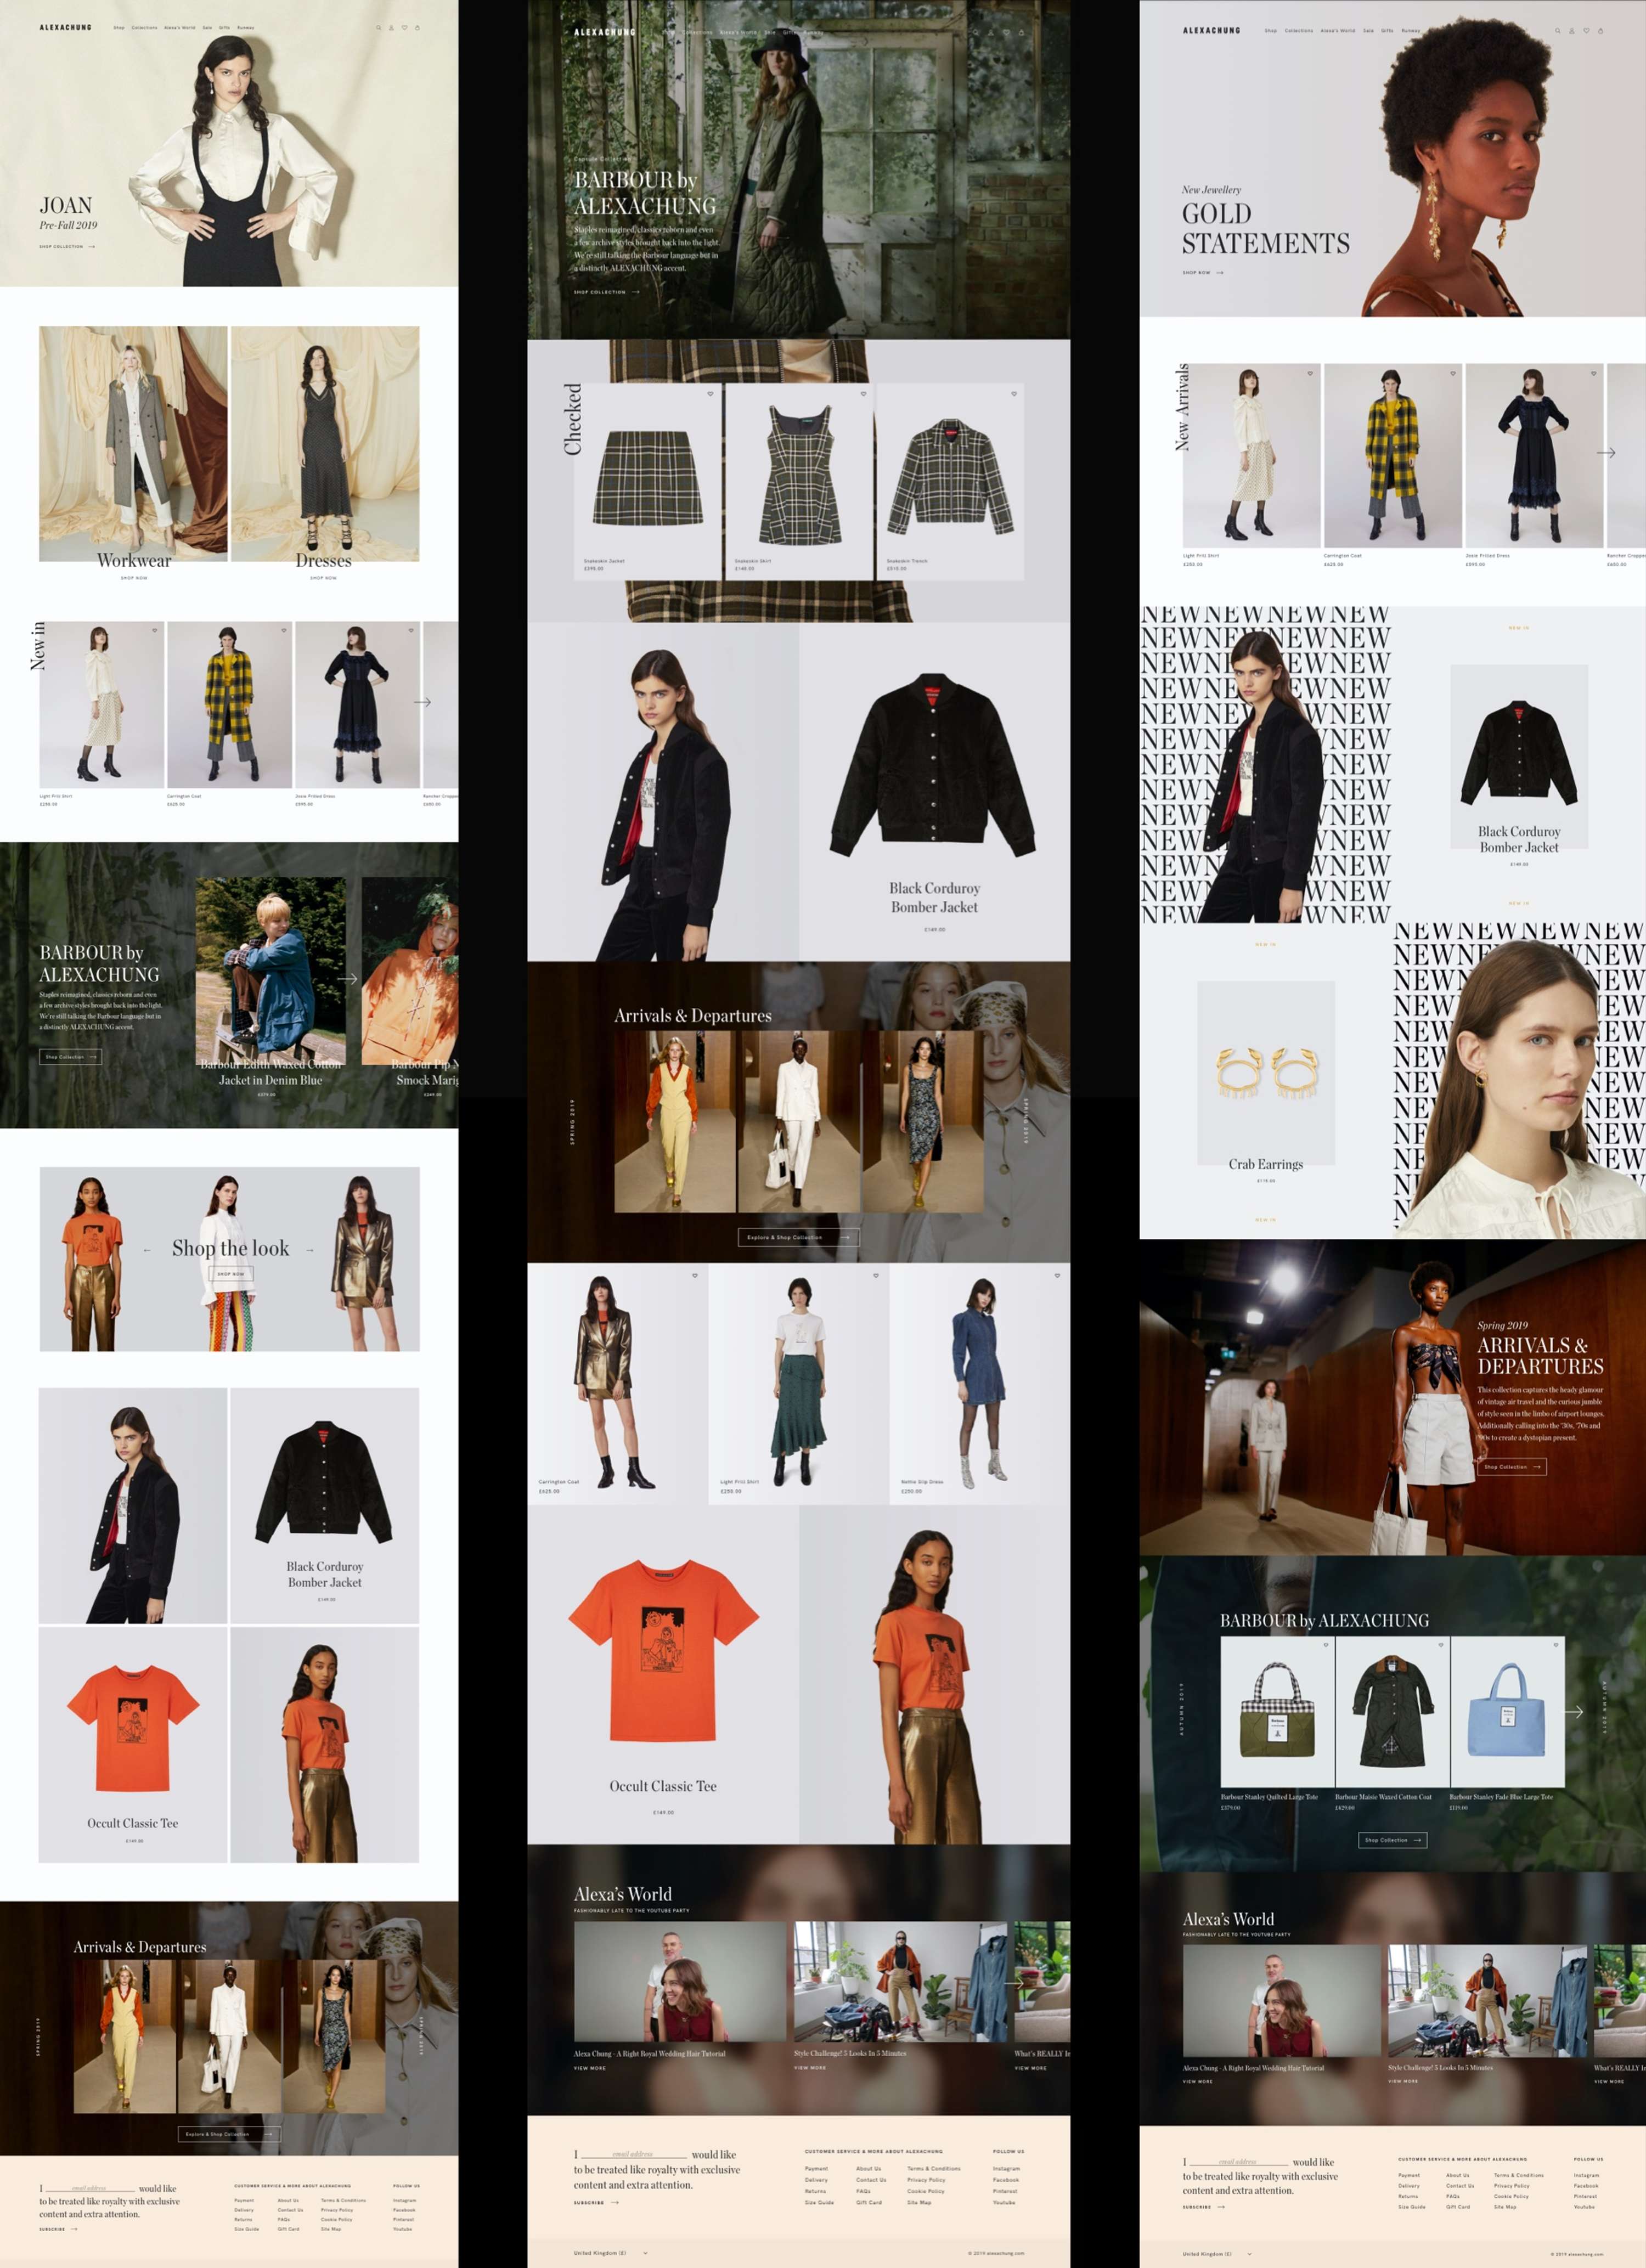This screenshot has height=2268, width=1646.
Task: Click next arrow in the New in carousel
Action: pyautogui.click(x=423, y=702)
